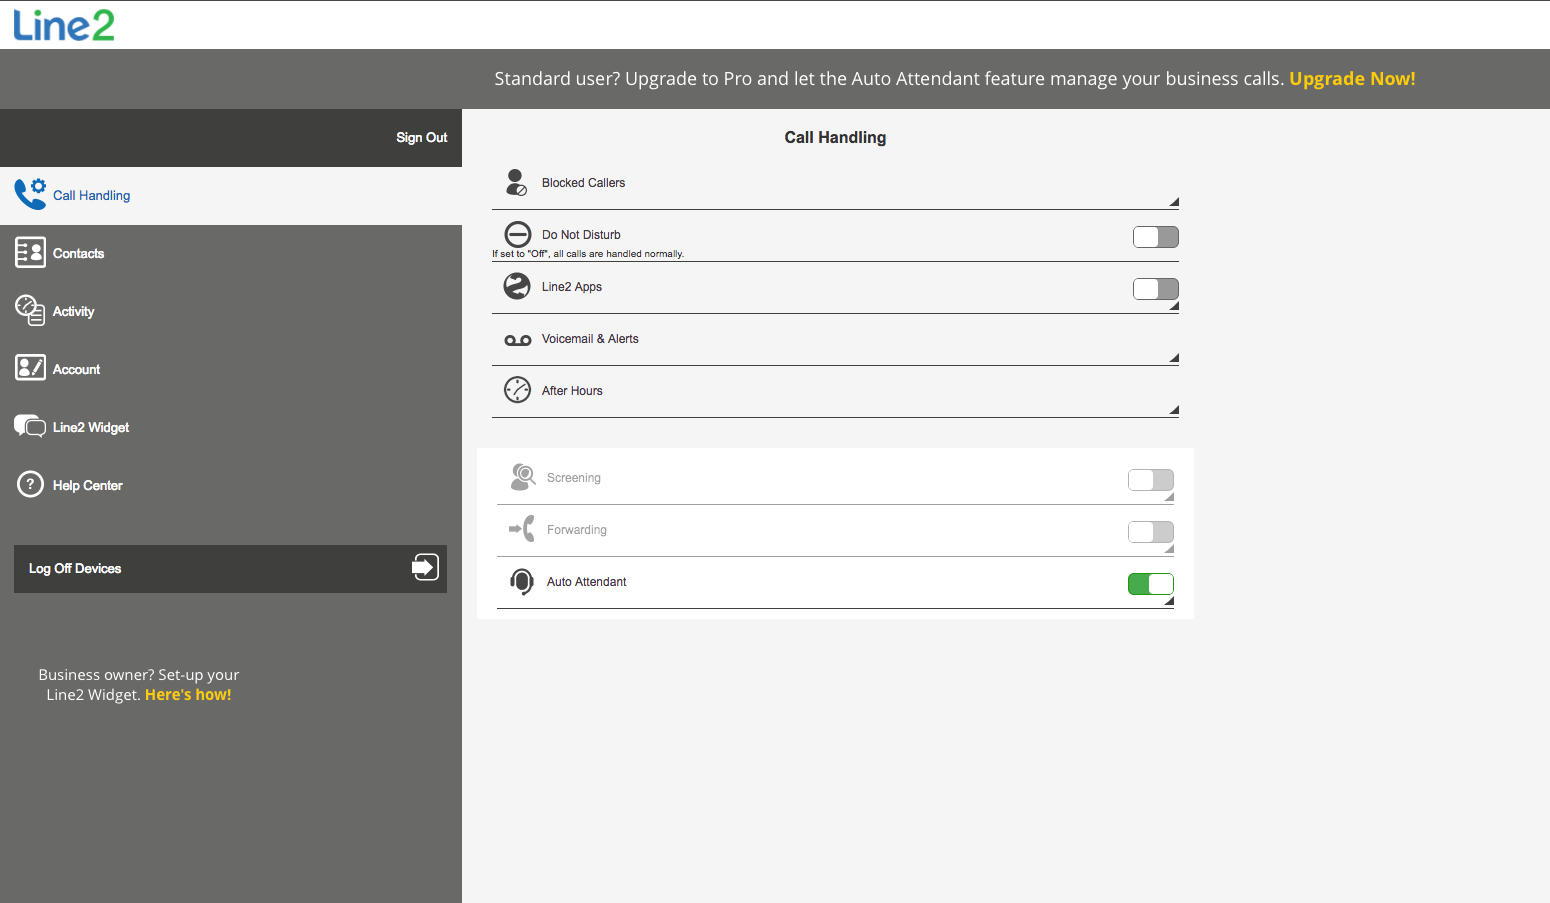This screenshot has width=1550, height=903.
Task: Click the After Hours clock icon
Action: tap(517, 390)
